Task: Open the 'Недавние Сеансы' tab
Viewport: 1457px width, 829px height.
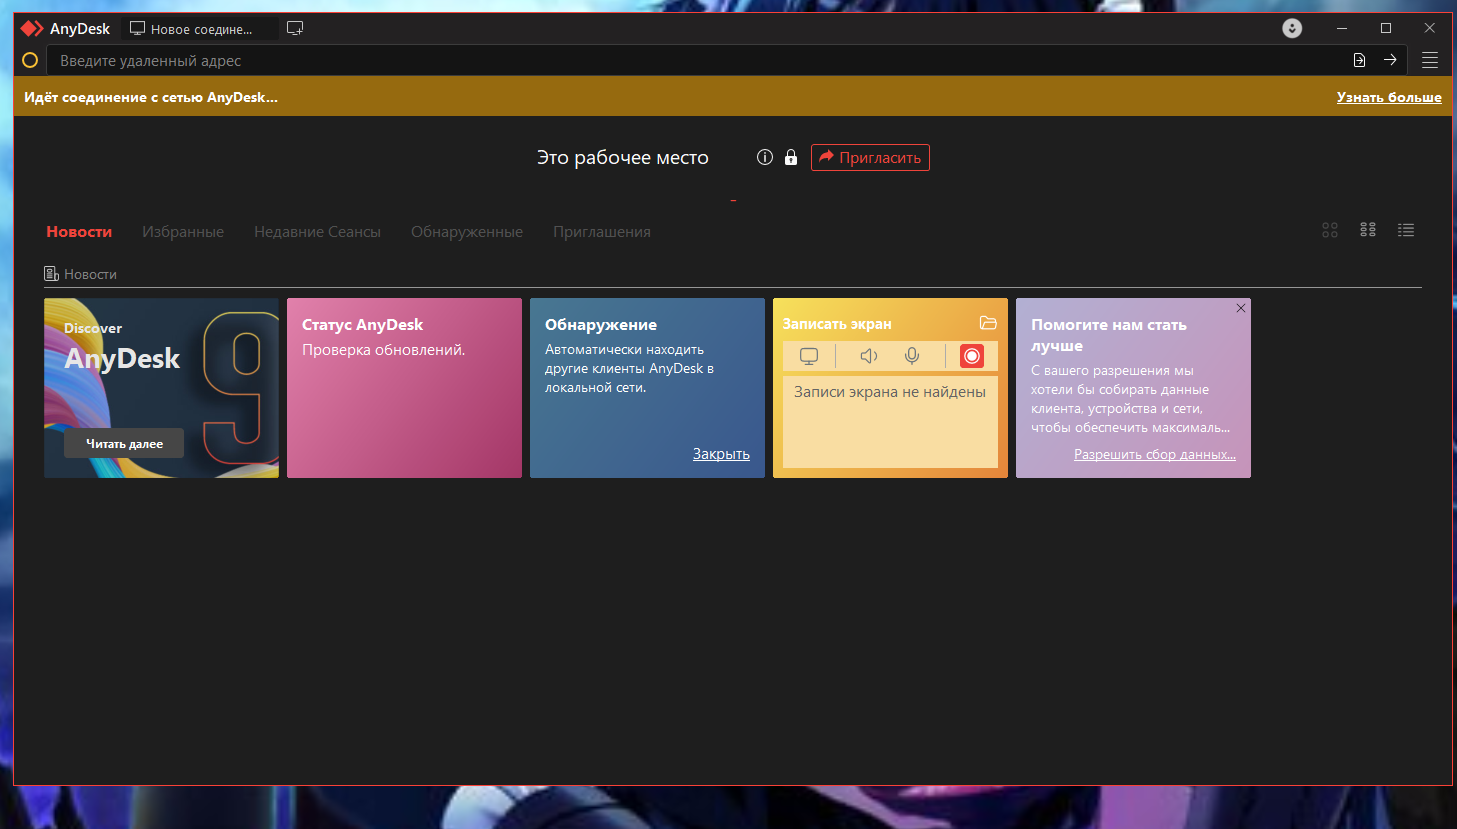Action: click(x=317, y=232)
